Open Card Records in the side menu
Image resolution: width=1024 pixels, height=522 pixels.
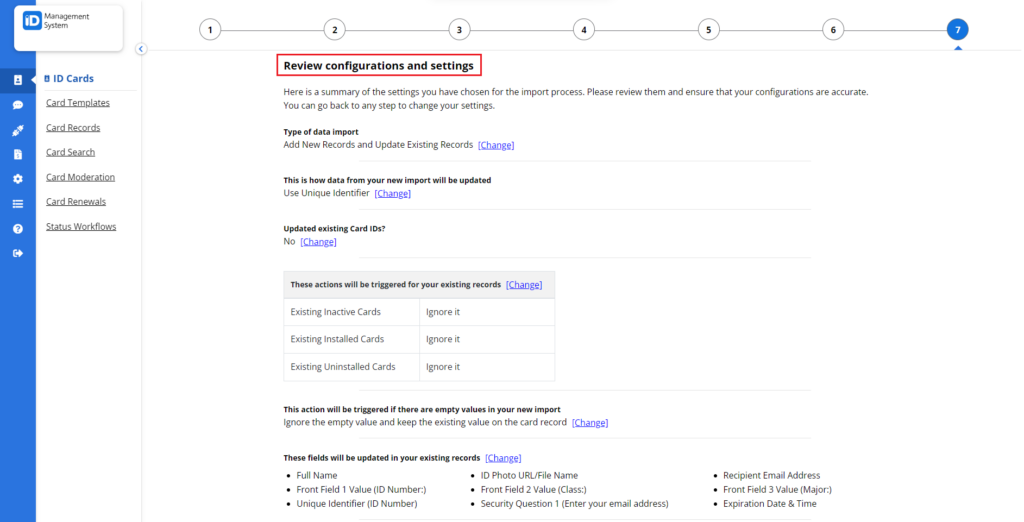click(73, 128)
